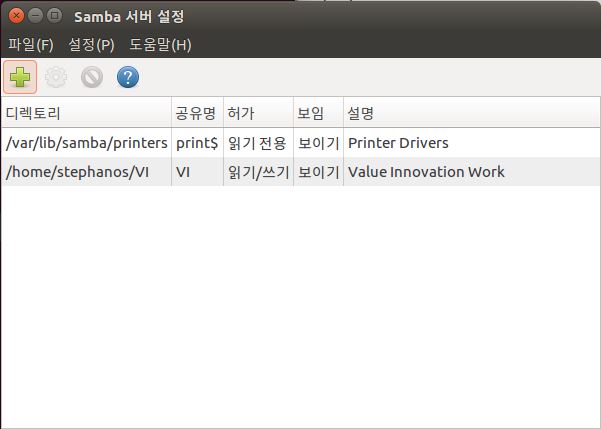This screenshot has height=429, width=601.
Task: Click the green plus add share icon
Action: coord(20,77)
